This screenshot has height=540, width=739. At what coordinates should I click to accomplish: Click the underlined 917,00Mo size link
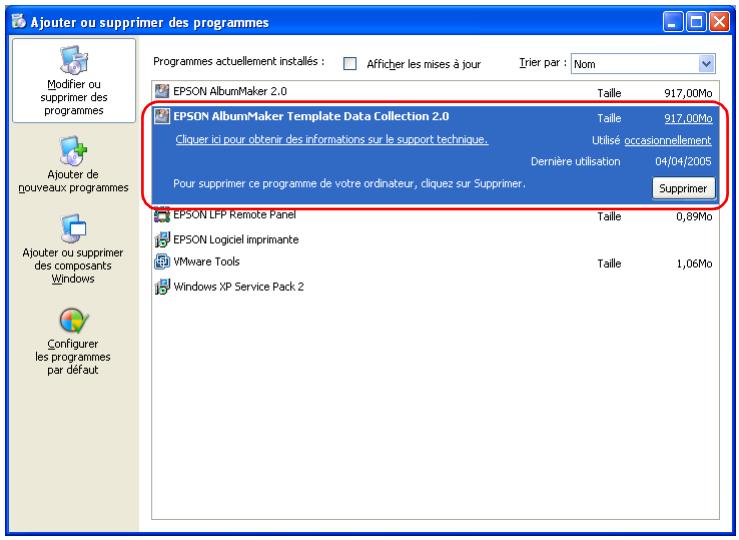pos(688,118)
